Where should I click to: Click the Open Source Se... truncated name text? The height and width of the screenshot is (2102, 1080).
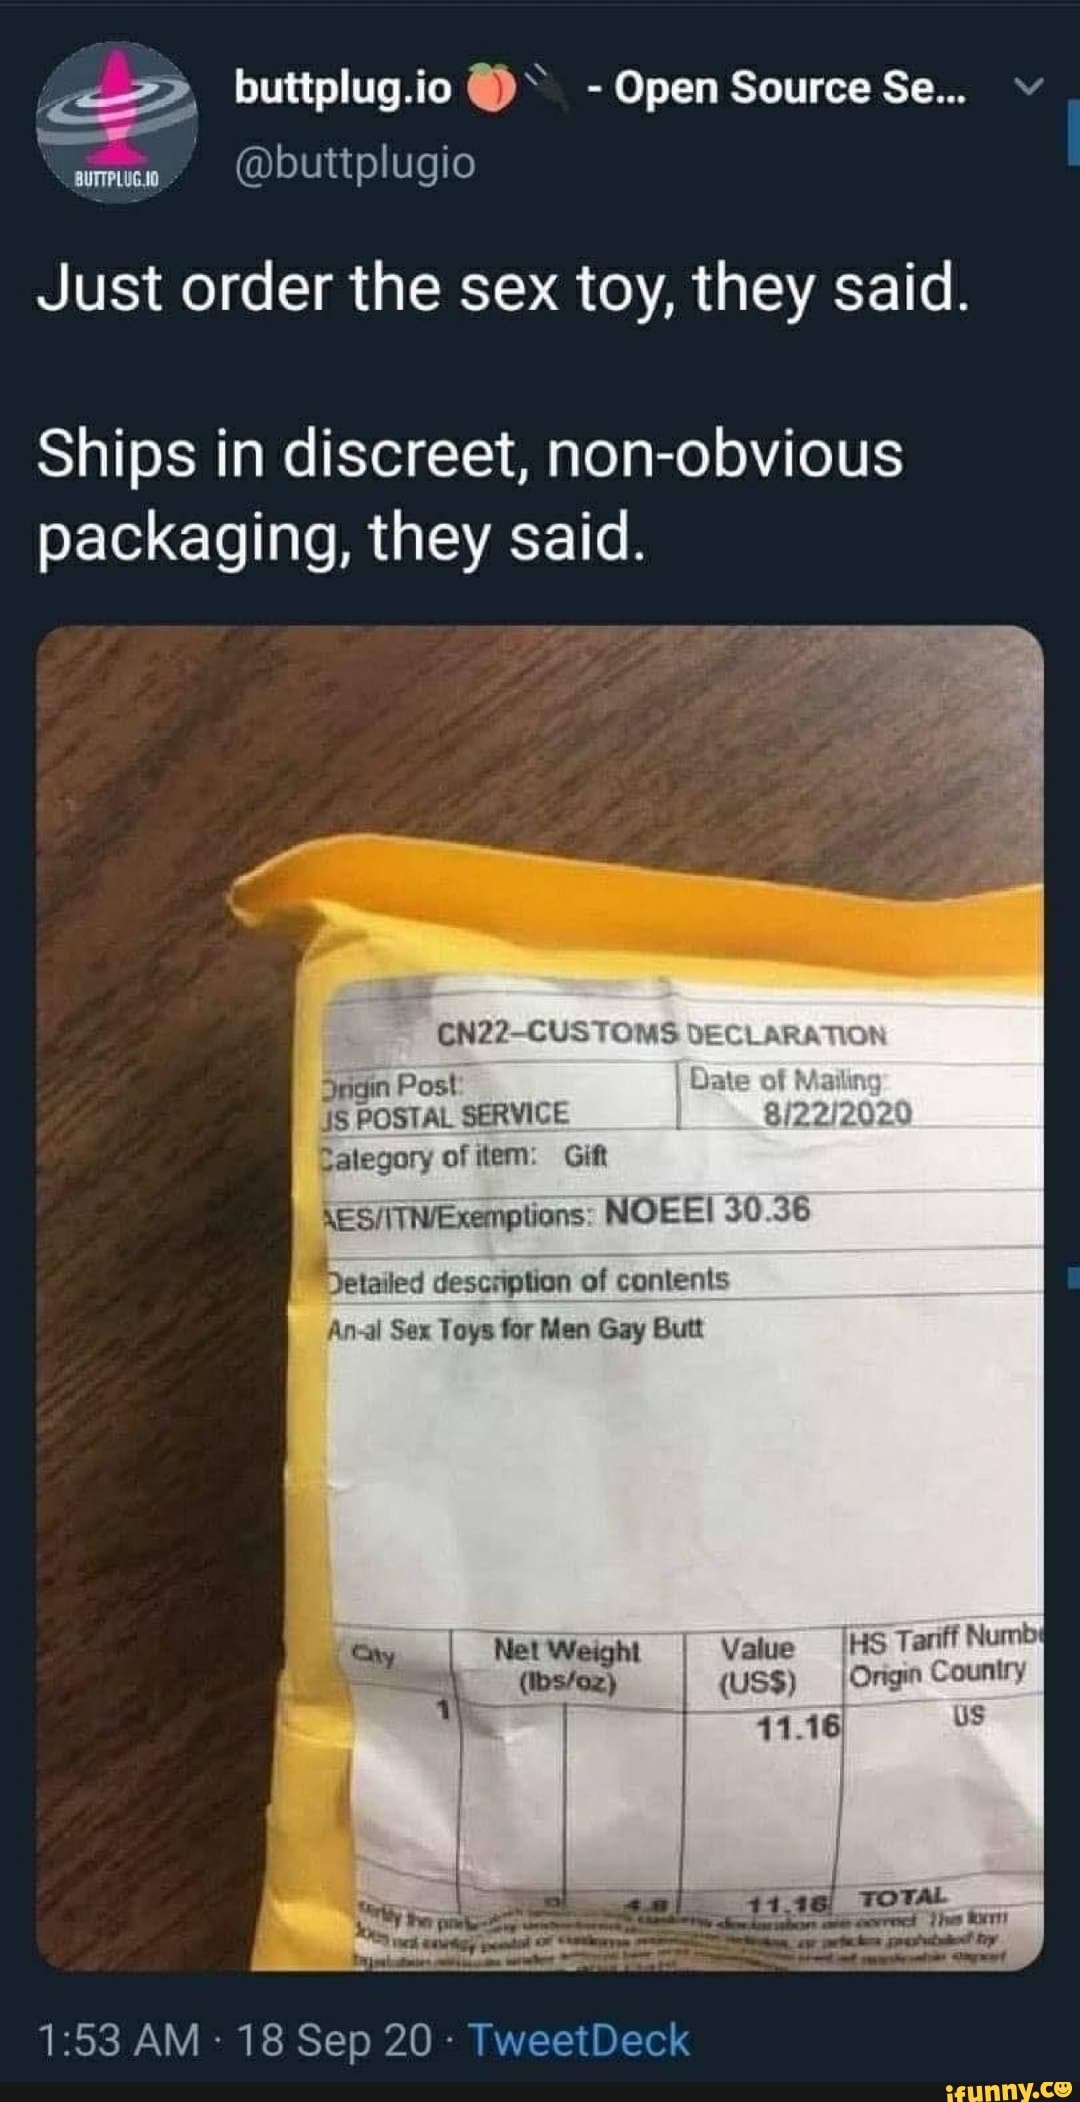click(x=790, y=88)
